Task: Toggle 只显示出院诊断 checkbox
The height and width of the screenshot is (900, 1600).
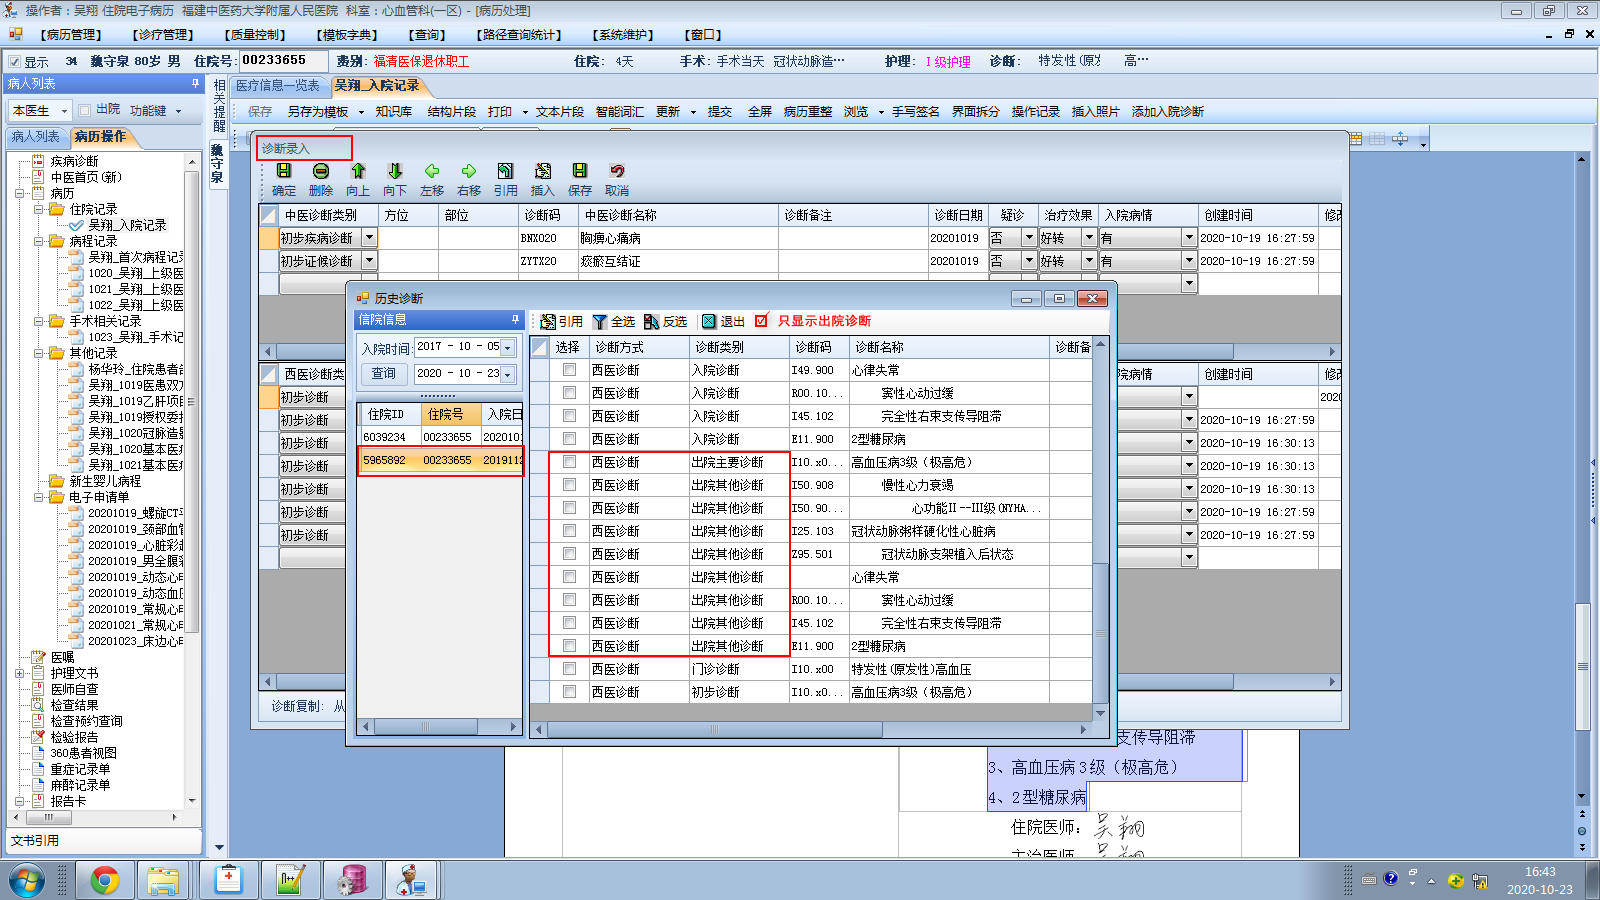Action: [762, 321]
